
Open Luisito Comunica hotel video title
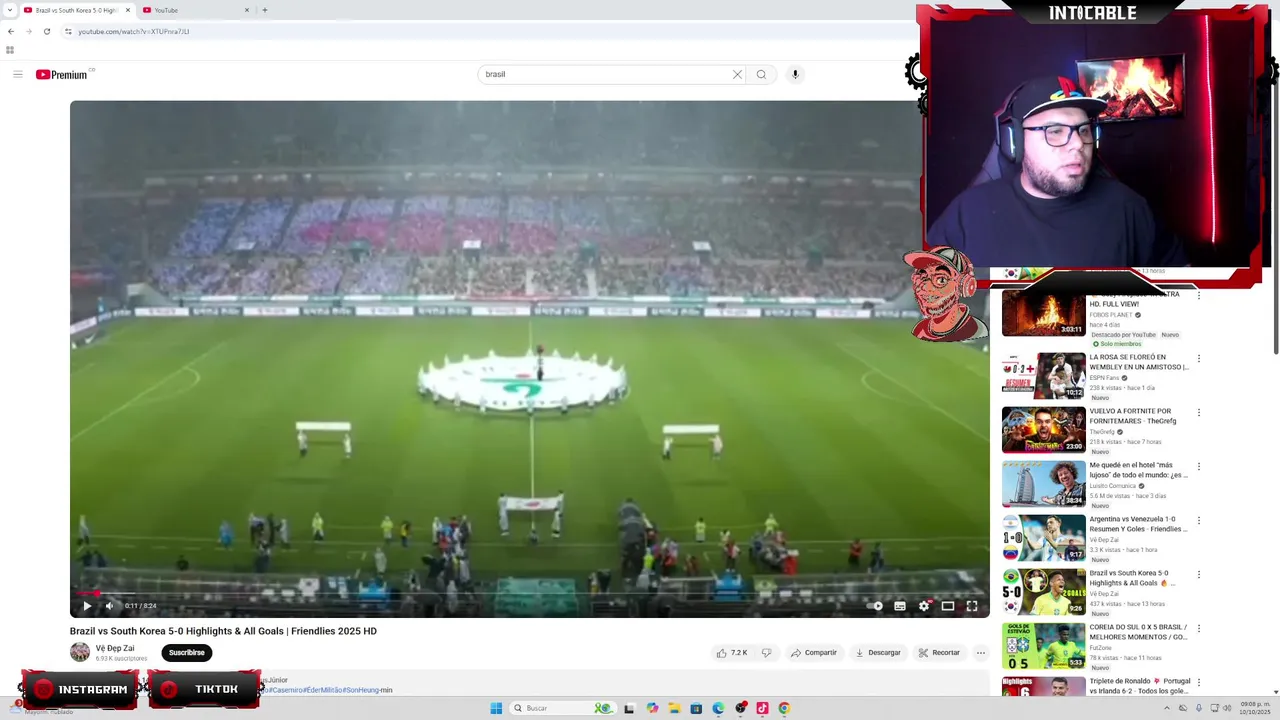(1139, 470)
